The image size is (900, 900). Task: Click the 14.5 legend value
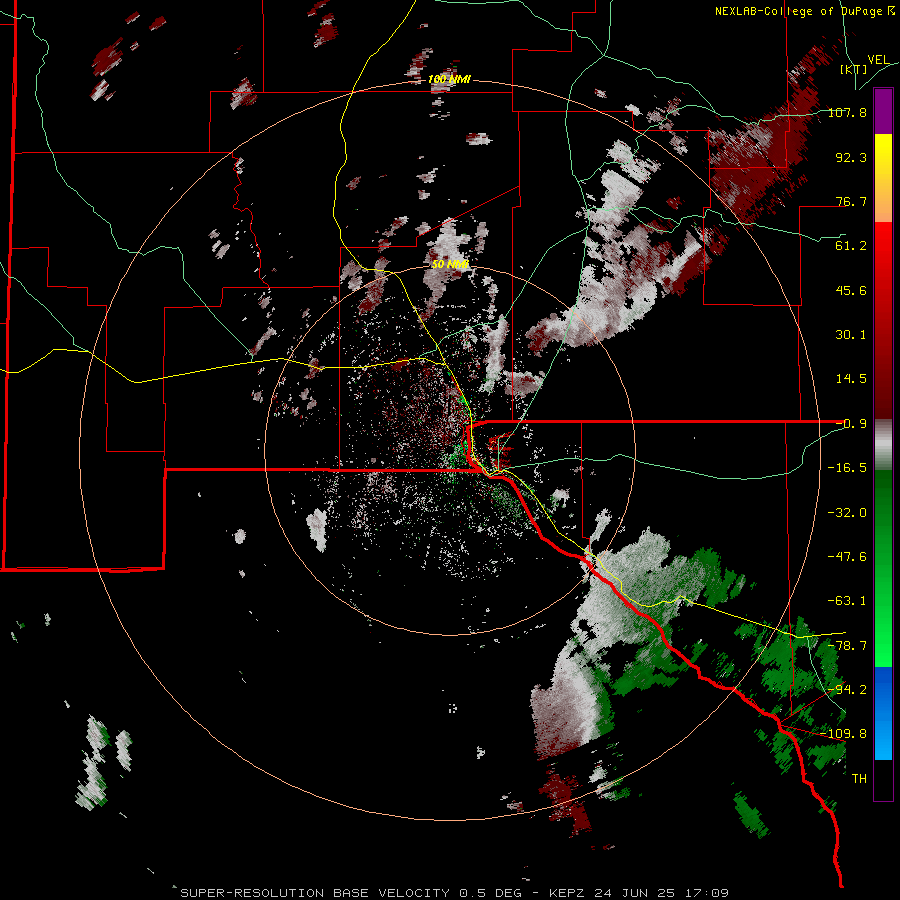pos(851,379)
